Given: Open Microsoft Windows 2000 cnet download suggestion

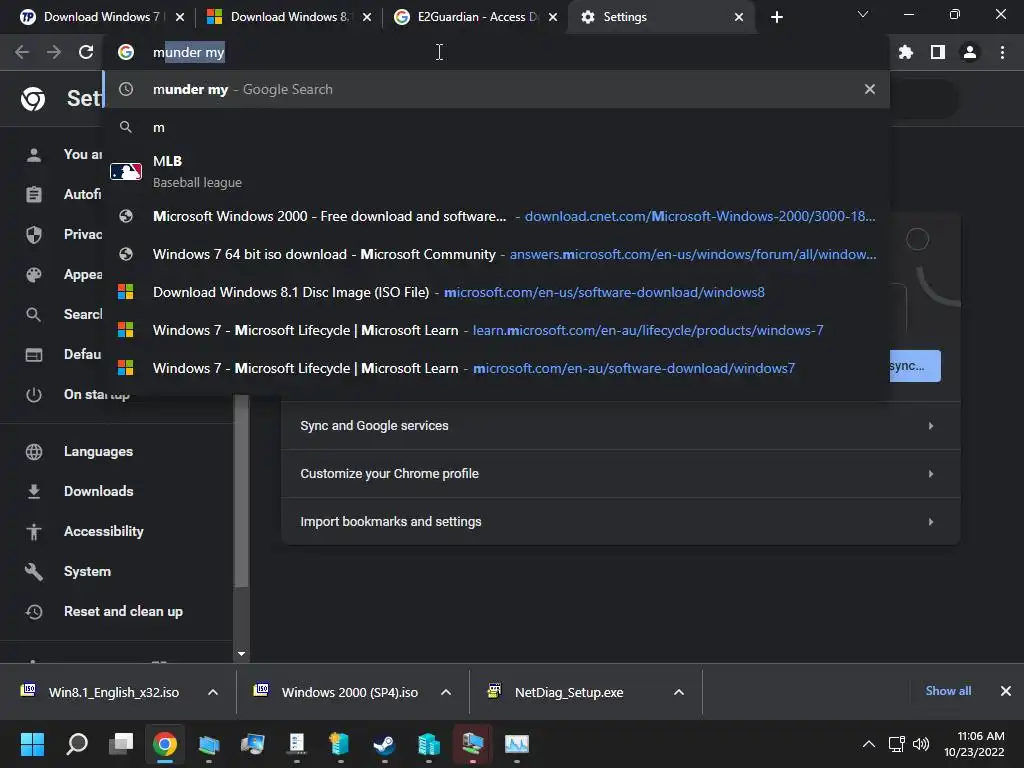Looking at the screenshot, I should (496, 216).
